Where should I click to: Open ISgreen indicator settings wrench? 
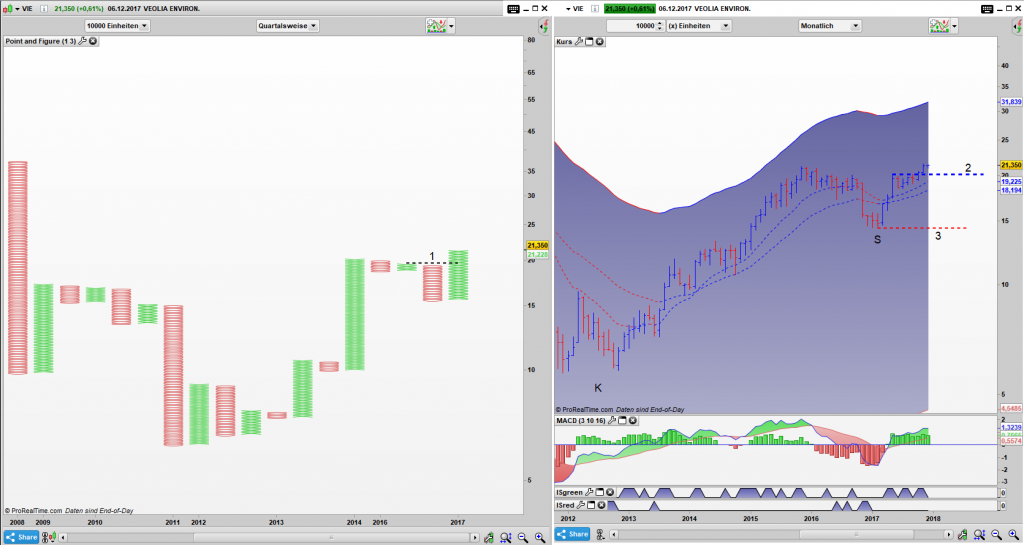(589, 492)
